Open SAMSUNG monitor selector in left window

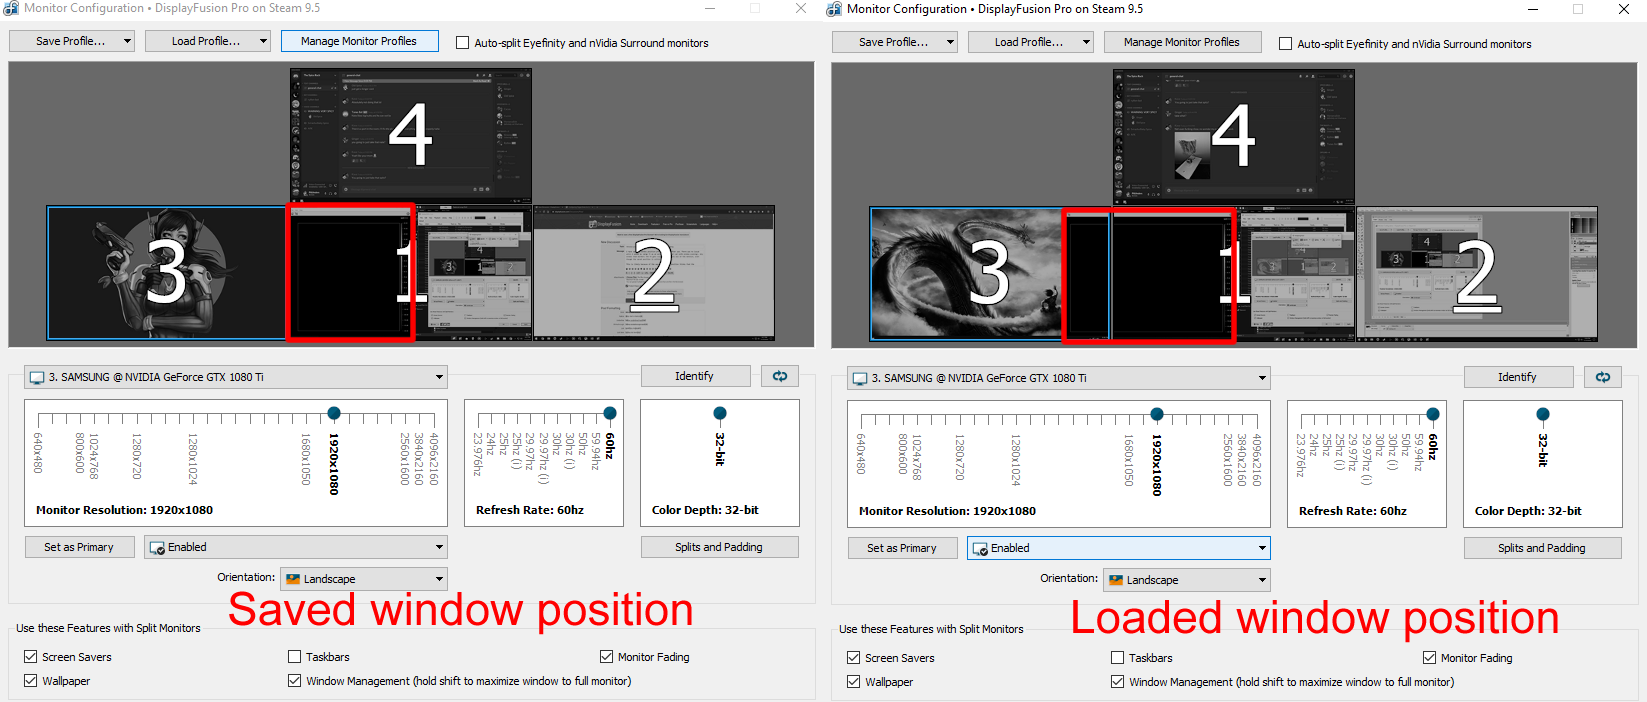click(x=236, y=377)
